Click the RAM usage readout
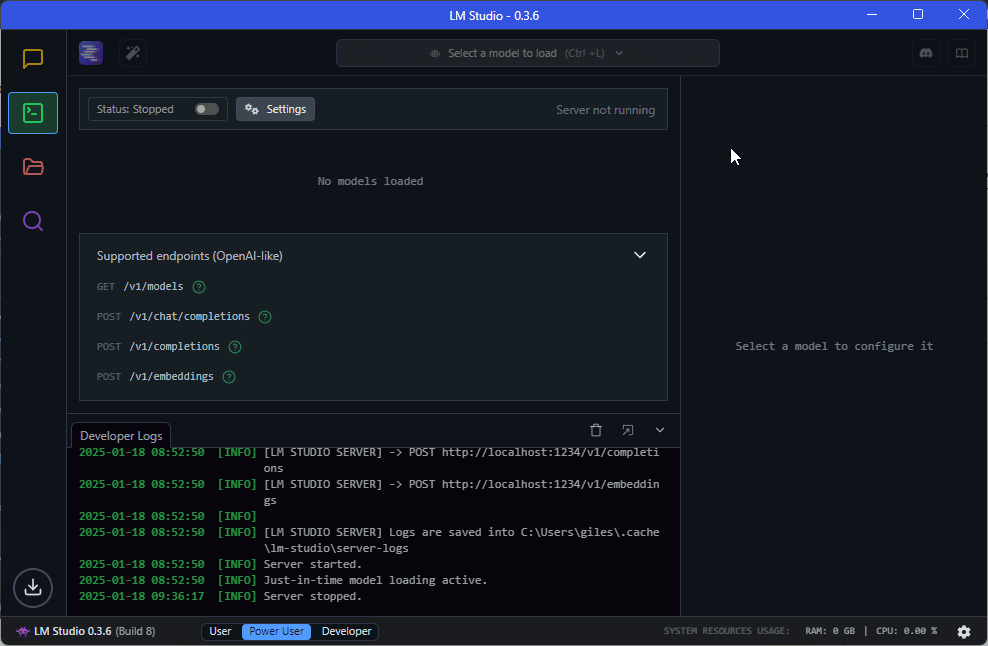 pos(830,631)
